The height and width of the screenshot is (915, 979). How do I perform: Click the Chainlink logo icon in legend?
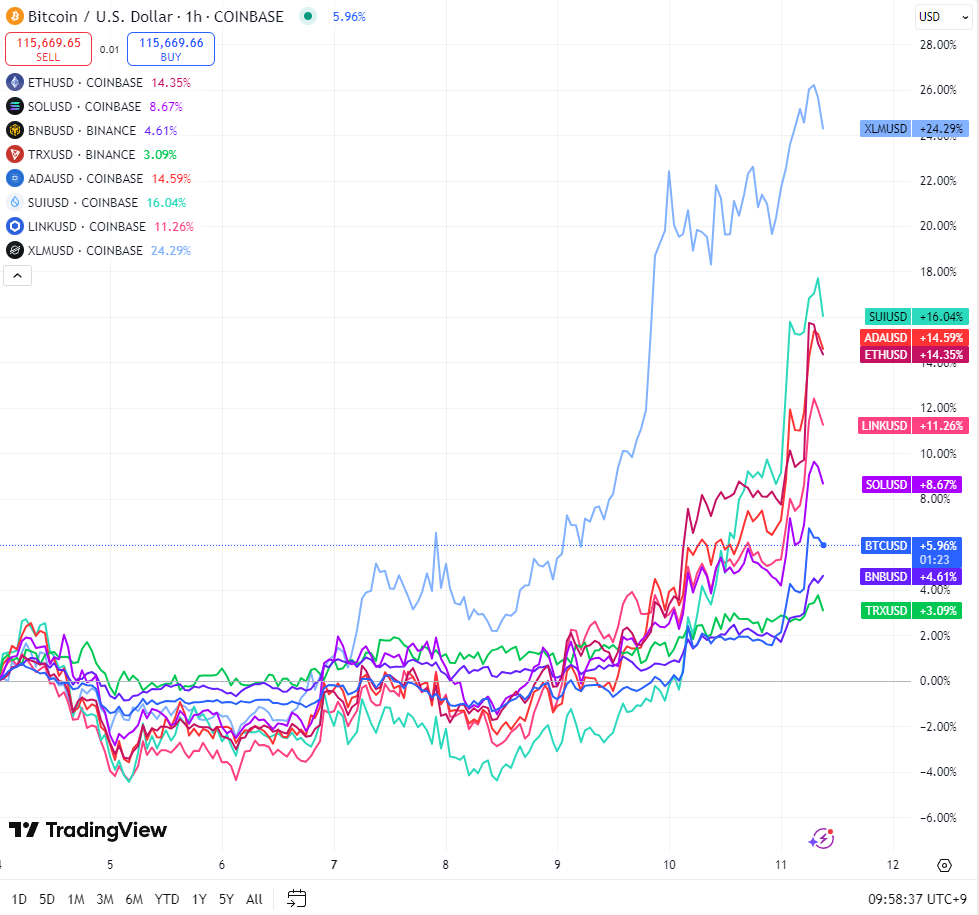14,227
